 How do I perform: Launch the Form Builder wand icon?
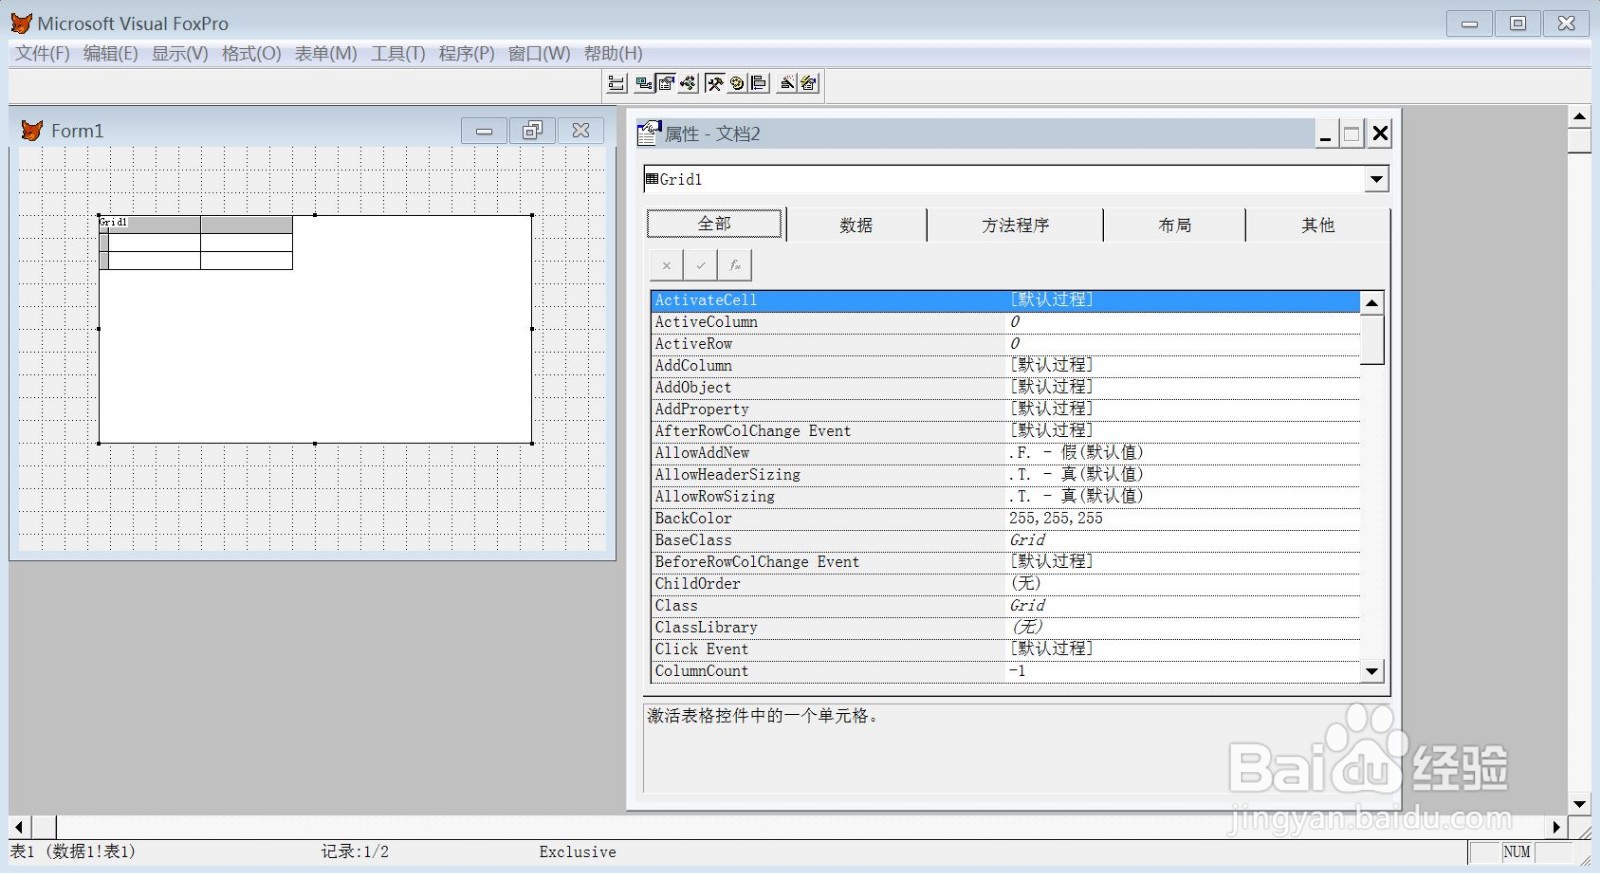(x=787, y=83)
